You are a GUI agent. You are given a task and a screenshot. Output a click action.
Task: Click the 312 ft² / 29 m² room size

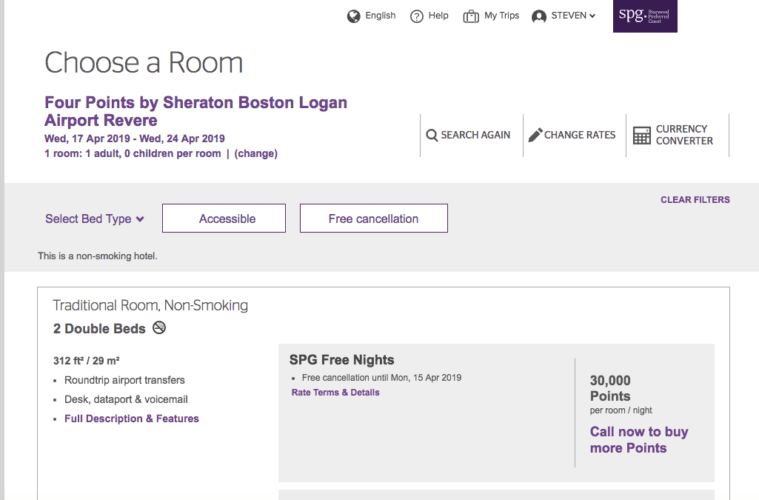(x=86, y=361)
